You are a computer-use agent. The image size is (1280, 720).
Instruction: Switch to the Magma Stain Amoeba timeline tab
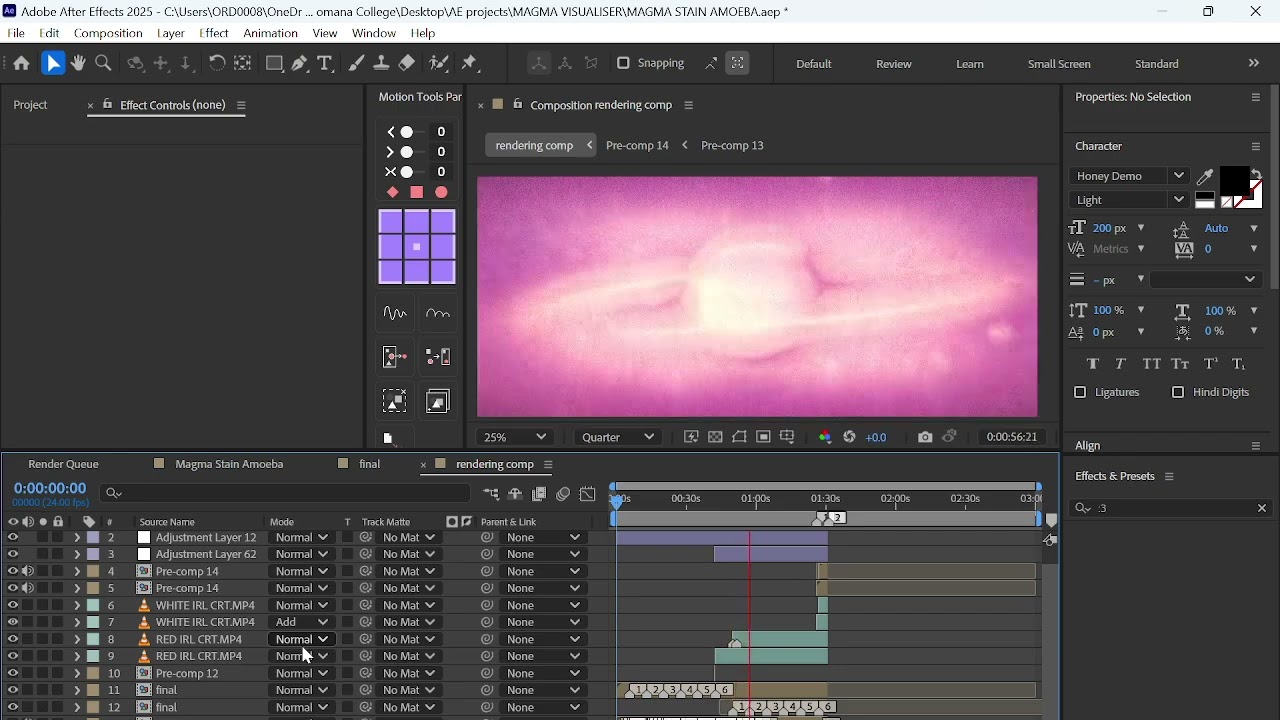click(230, 465)
